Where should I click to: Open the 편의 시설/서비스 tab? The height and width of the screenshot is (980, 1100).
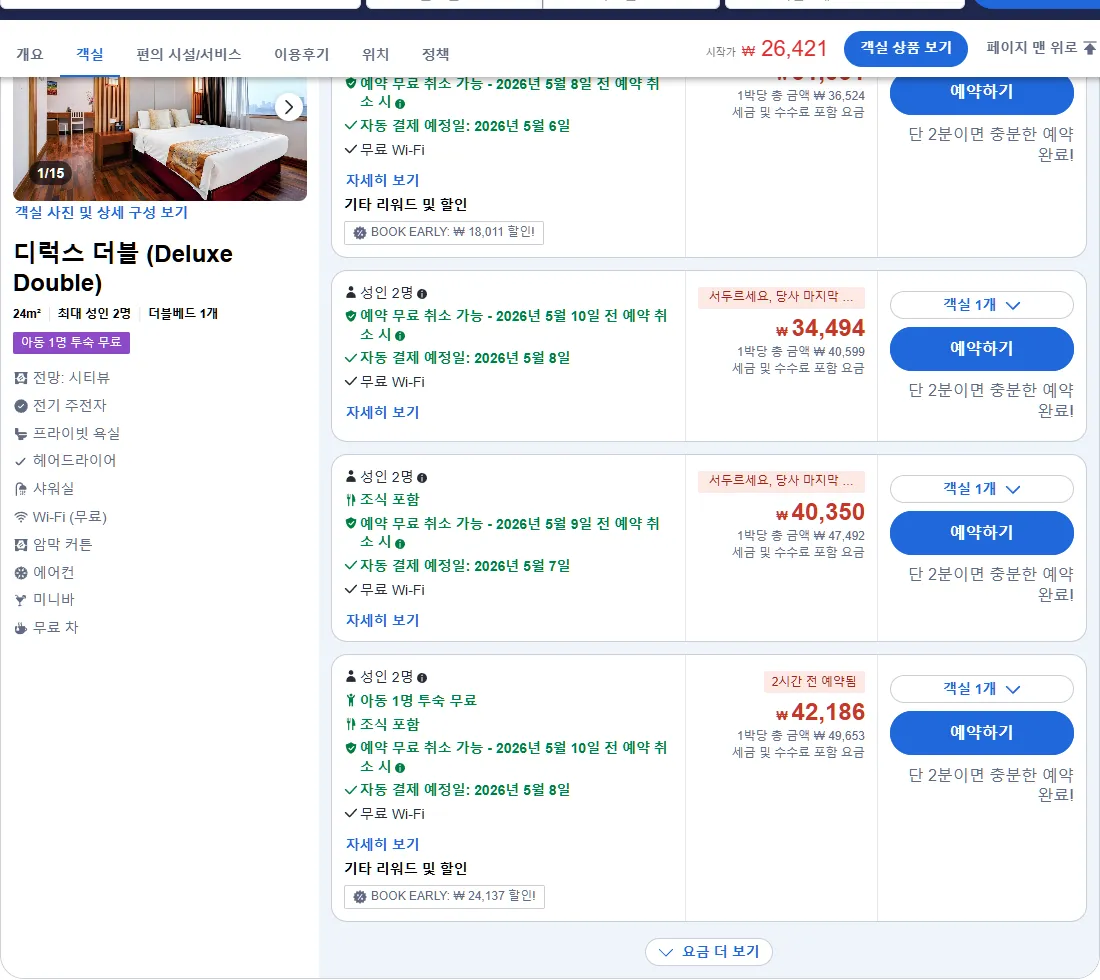tap(189, 54)
